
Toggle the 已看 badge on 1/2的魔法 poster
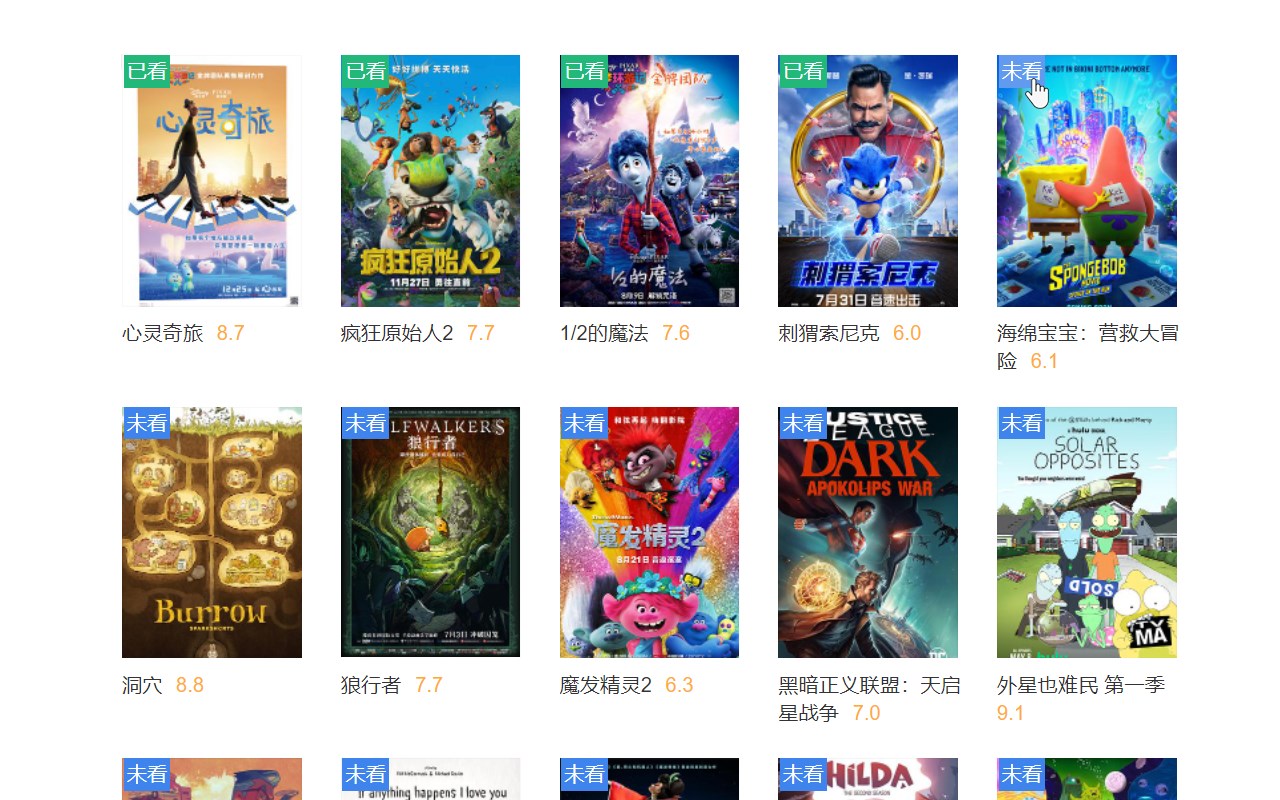584,71
